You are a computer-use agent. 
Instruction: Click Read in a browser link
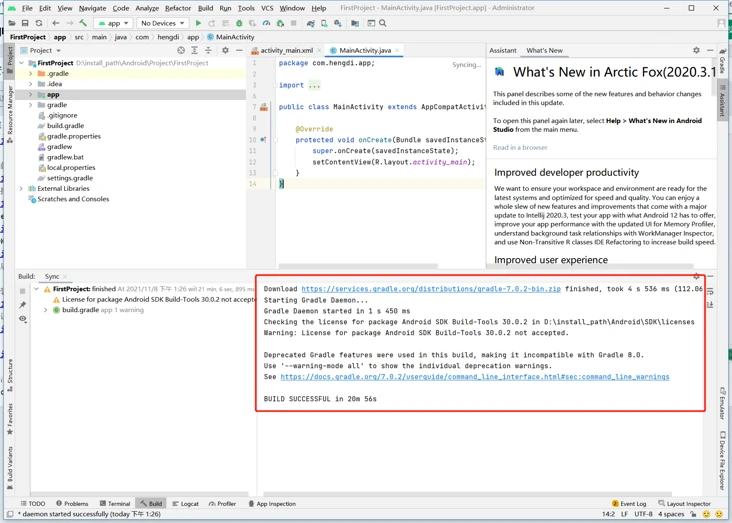[520, 148]
